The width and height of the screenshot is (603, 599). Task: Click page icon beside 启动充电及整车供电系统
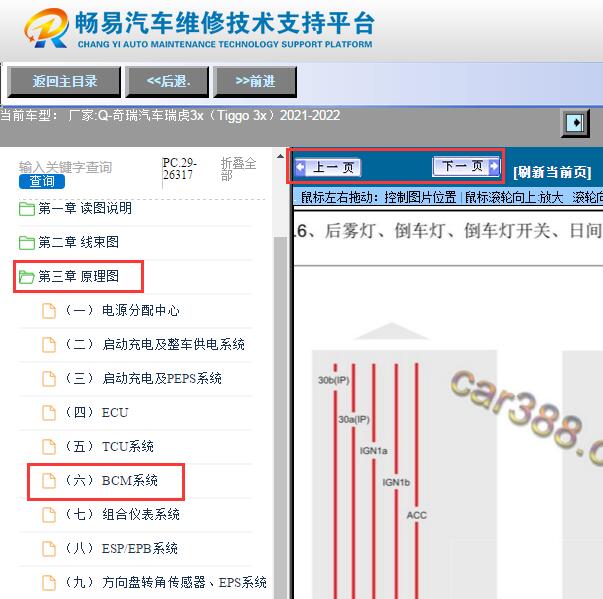[x=49, y=344]
